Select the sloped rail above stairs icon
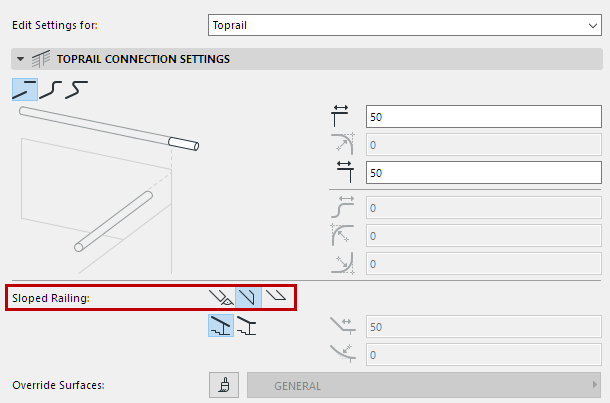This screenshot has width=610, height=403. click(220, 325)
